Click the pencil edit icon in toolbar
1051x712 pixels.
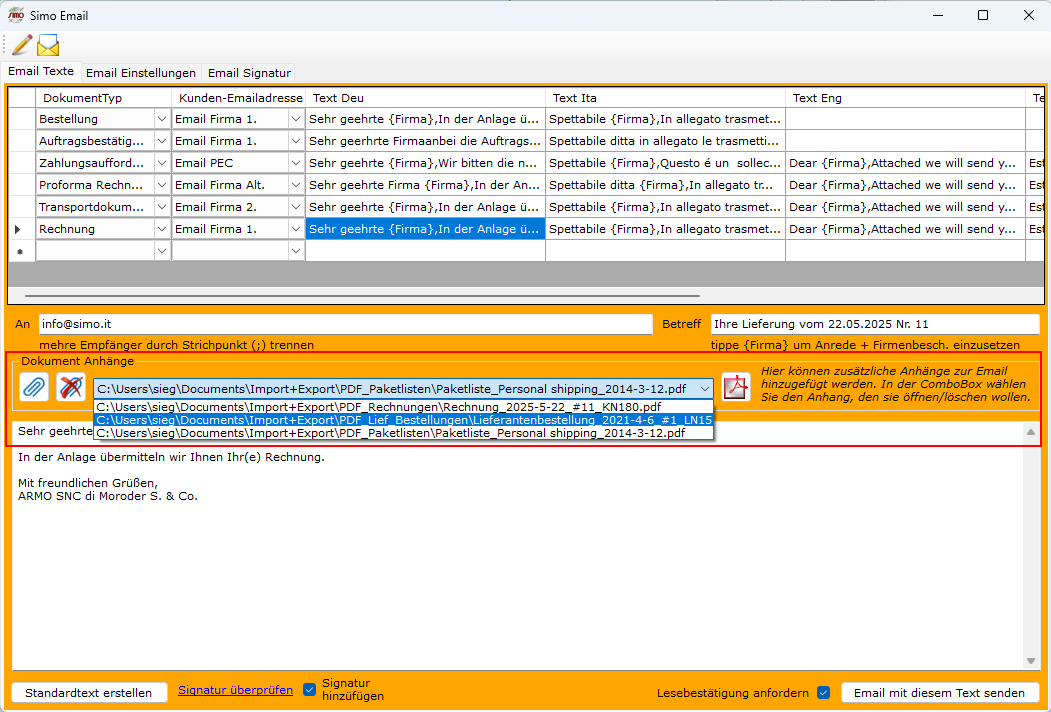pyautogui.click(x=21, y=45)
